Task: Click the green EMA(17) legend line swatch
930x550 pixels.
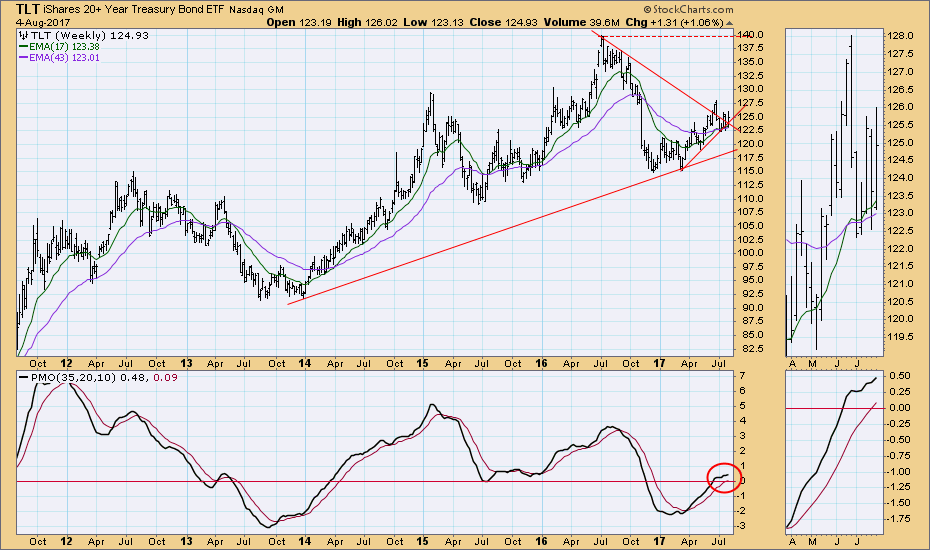Action: click(23, 47)
